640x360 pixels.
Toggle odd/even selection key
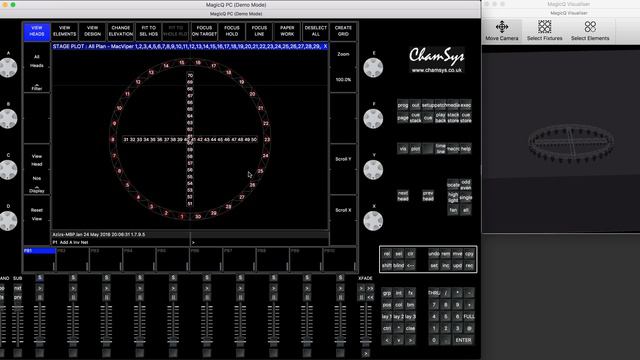point(466,185)
